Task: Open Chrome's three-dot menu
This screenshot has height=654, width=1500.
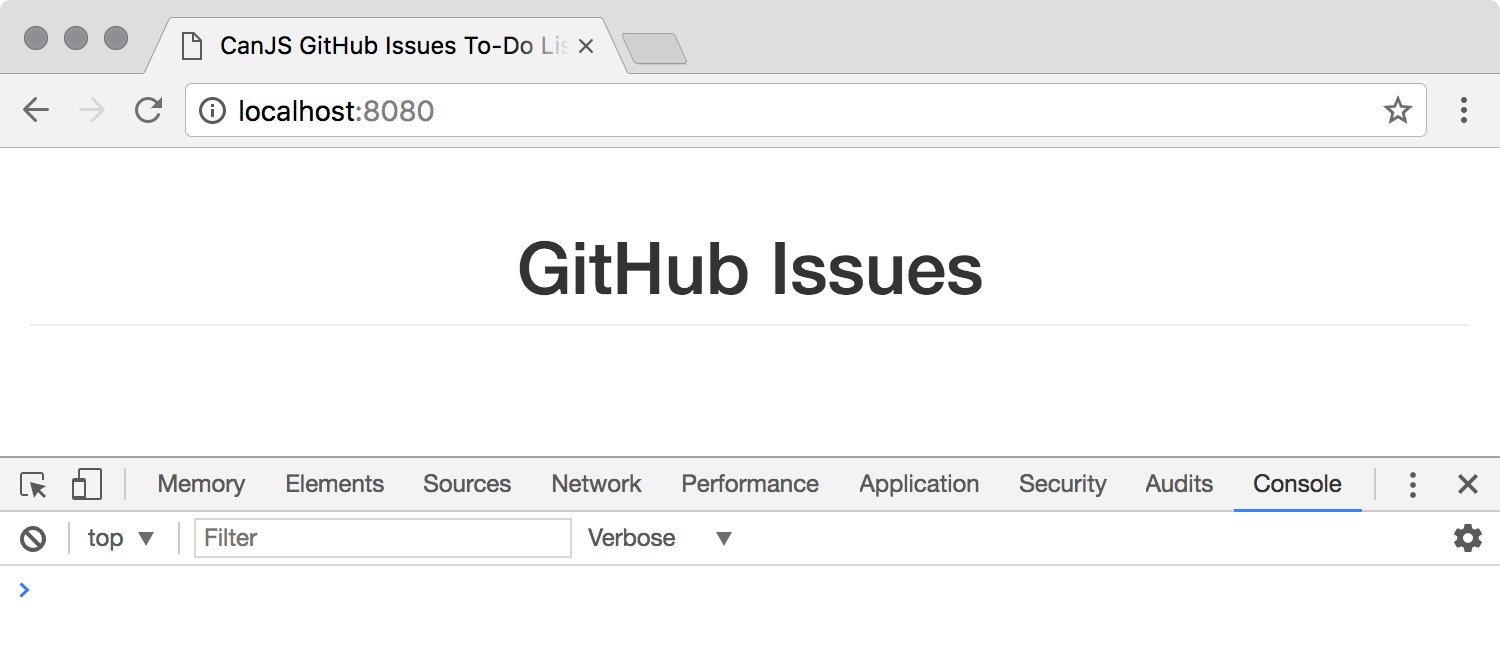Action: (1463, 110)
